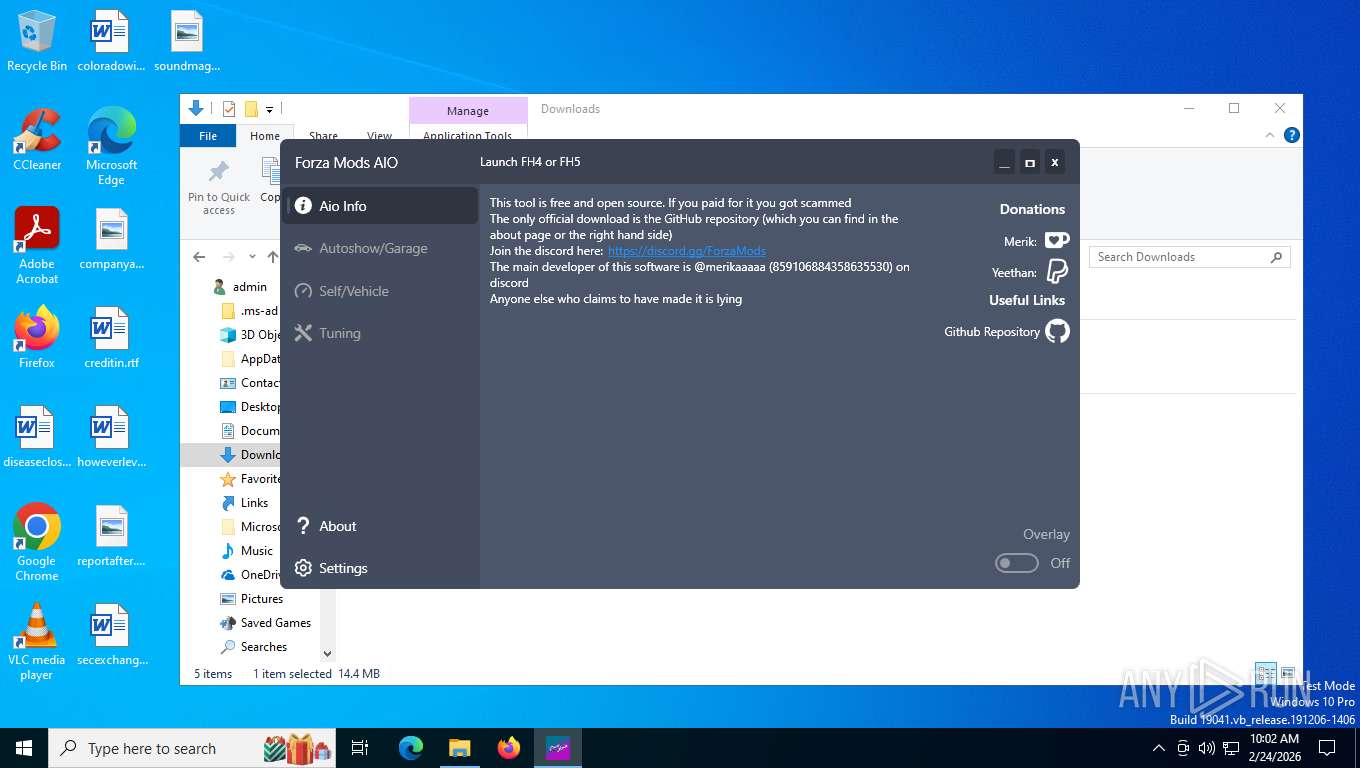The image size is (1360, 768).
Task: Click the taskbar search box
Action: point(192,748)
